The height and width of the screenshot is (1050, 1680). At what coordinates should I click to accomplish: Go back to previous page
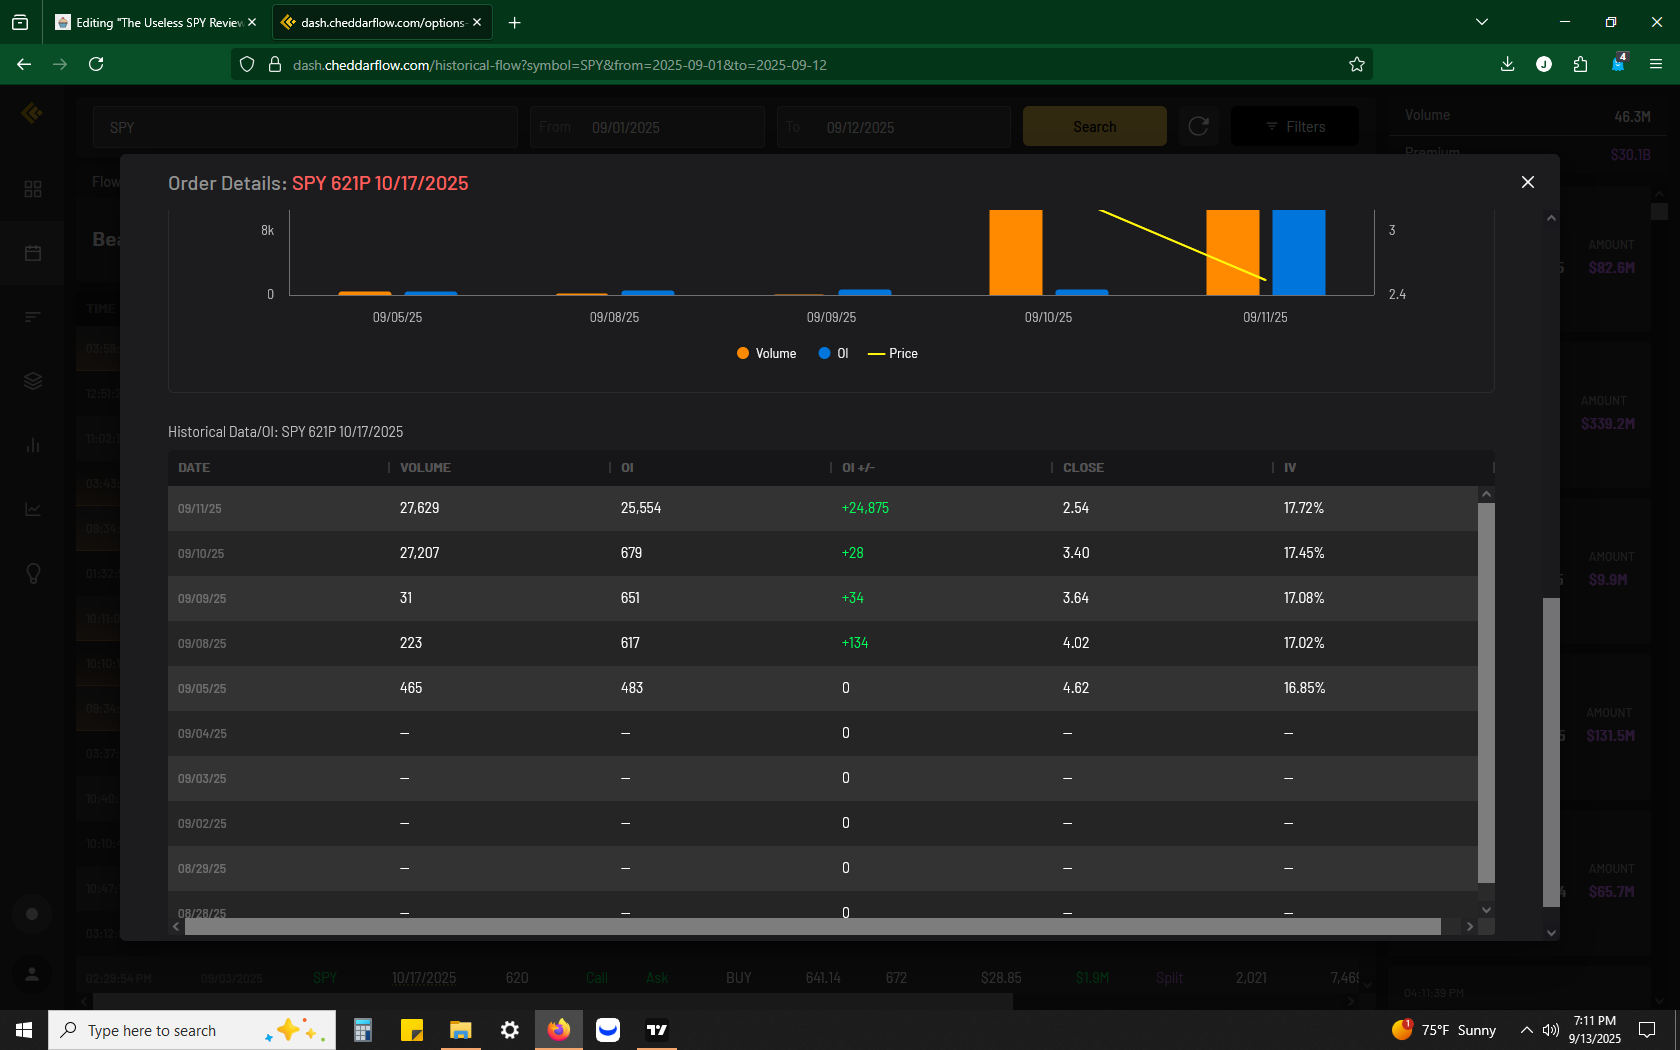click(x=24, y=64)
